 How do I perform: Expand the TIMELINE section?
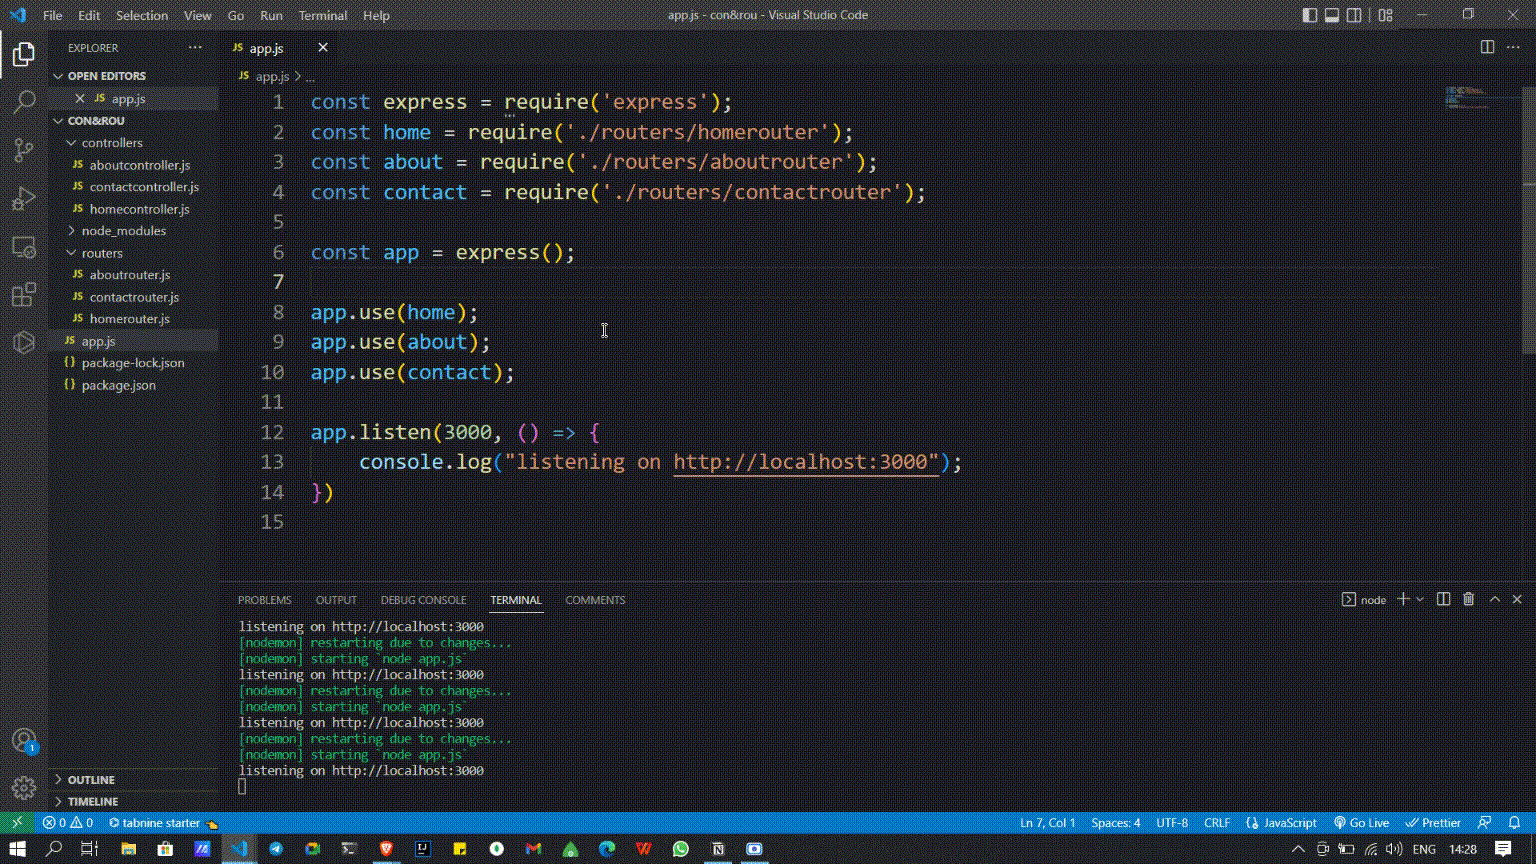[x=133, y=802]
